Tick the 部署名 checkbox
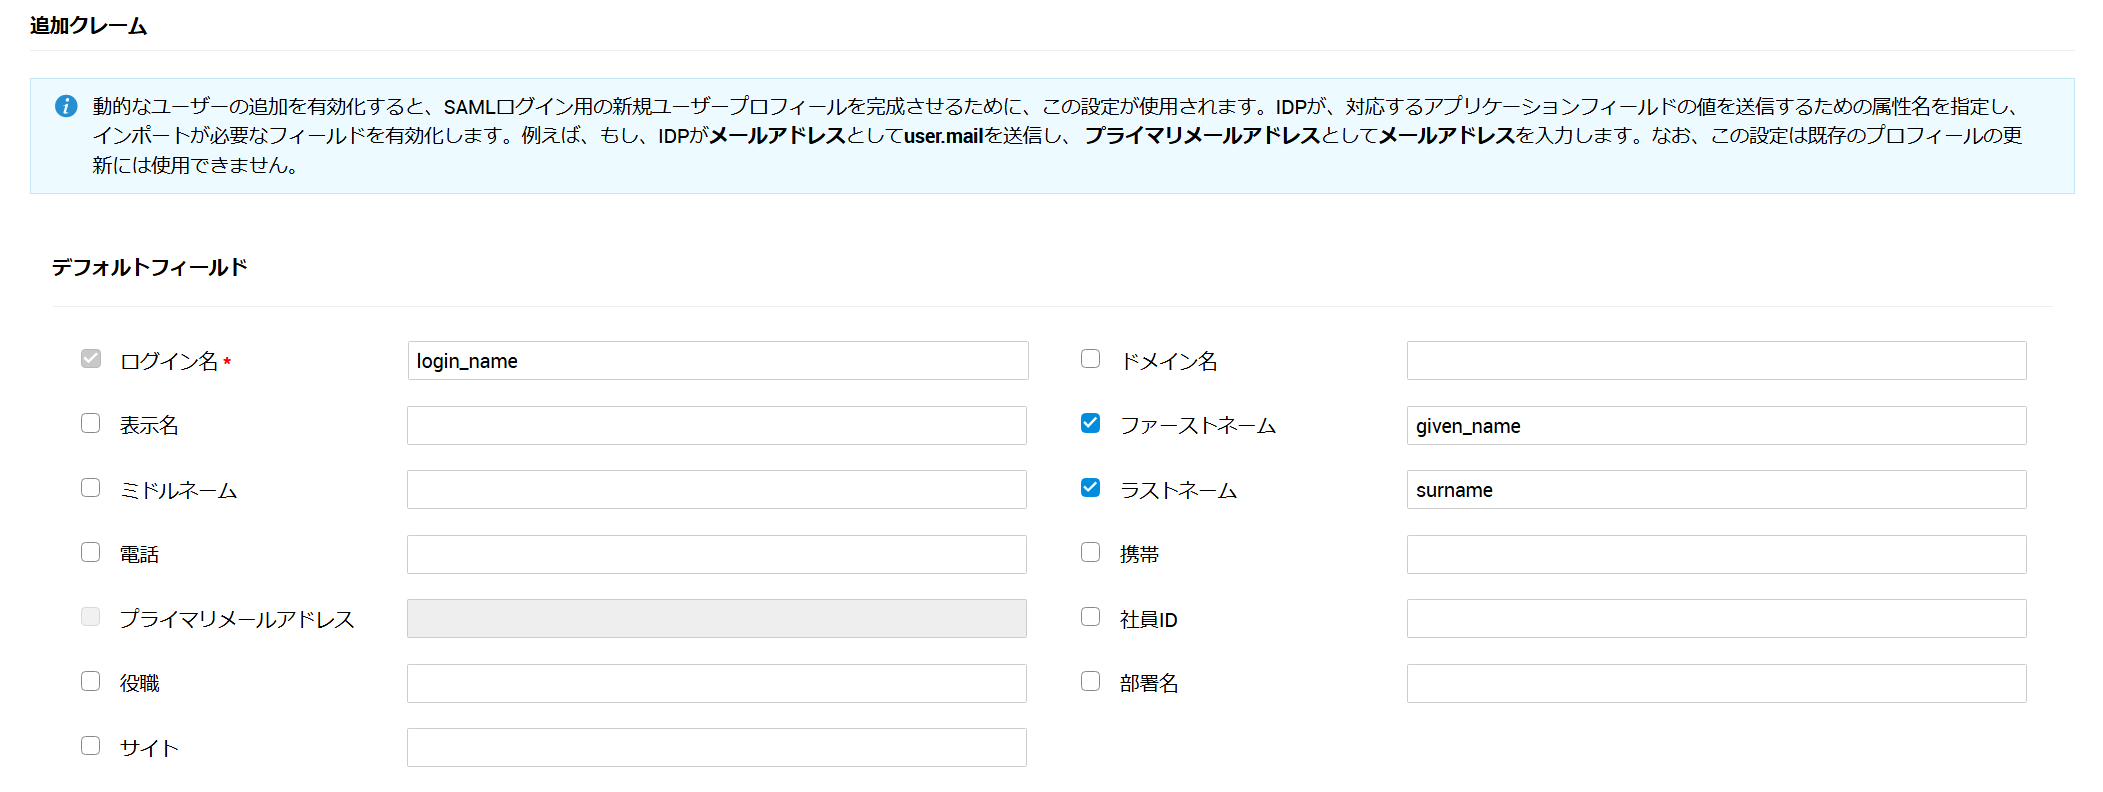Screen dimensions: 2103x792 pos(1090,681)
